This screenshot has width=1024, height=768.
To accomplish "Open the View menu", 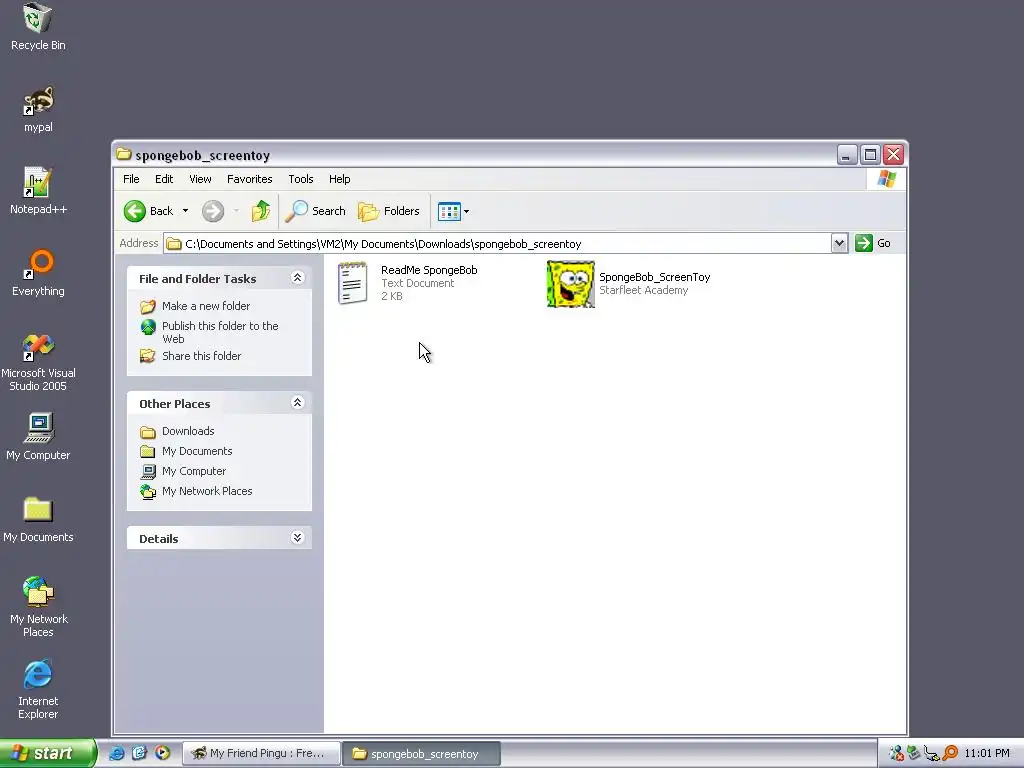I will [x=200, y=179].
